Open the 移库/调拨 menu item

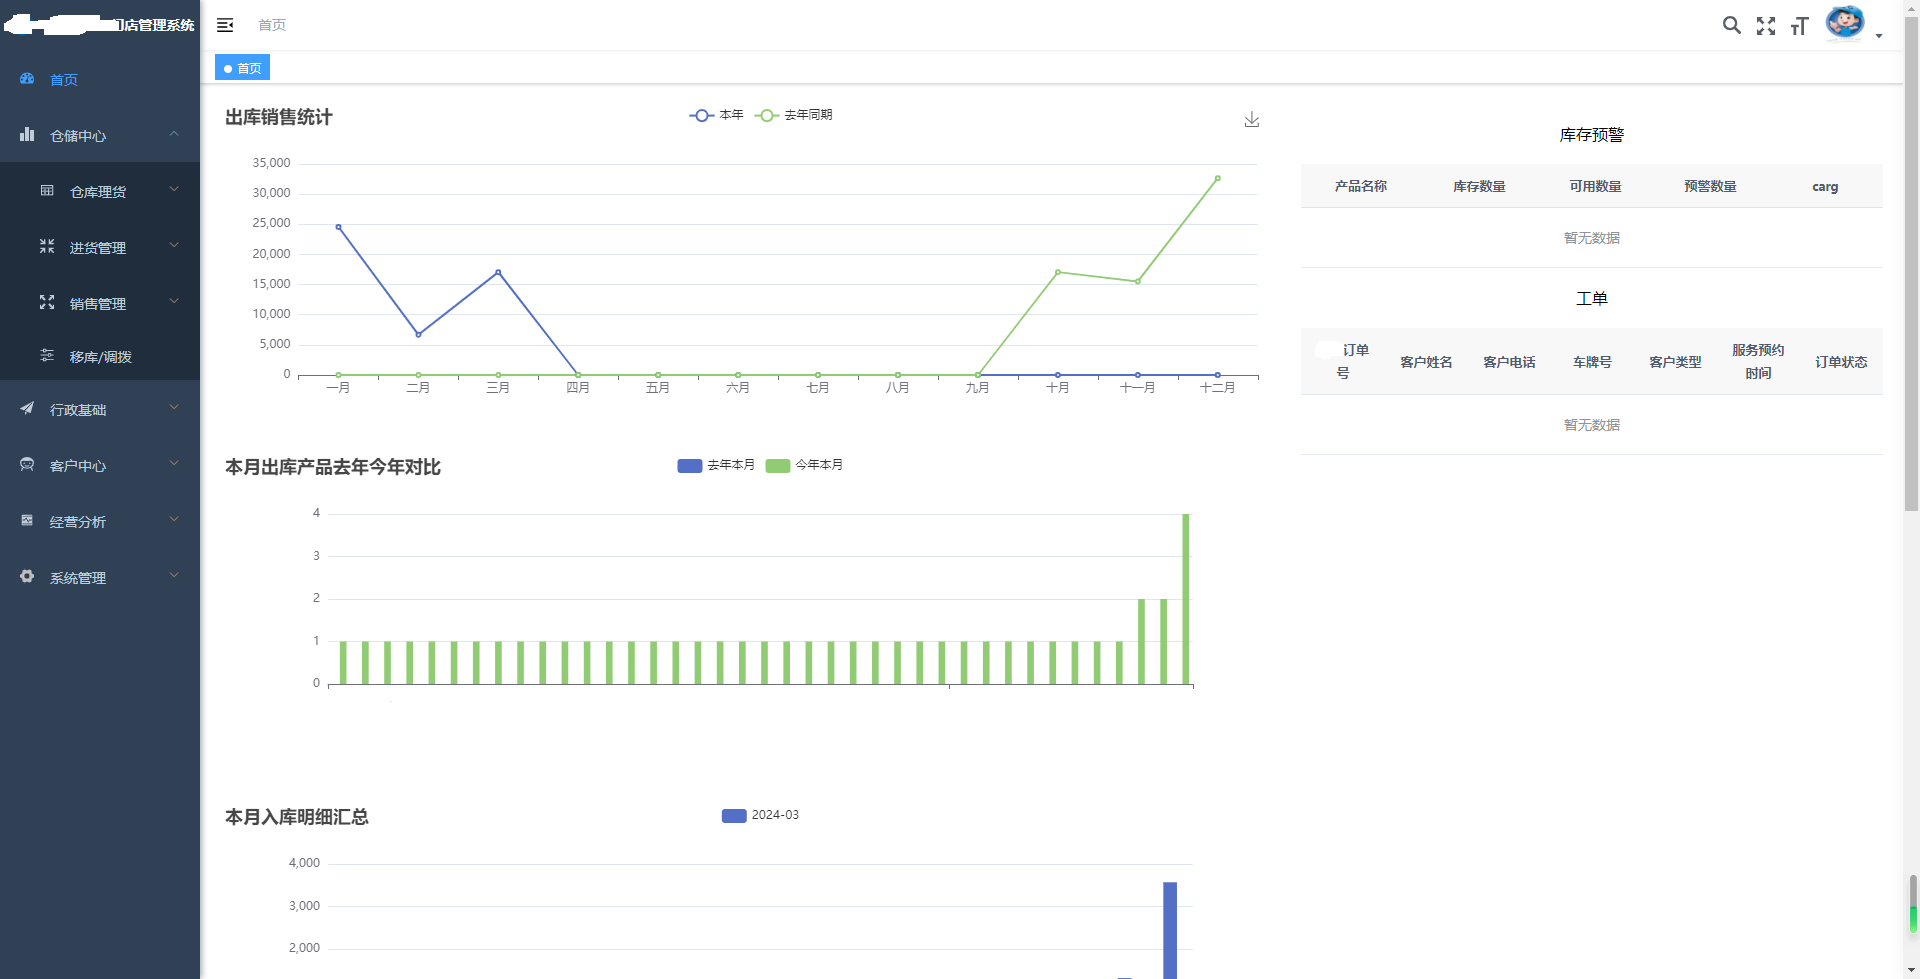pos(100,357)
